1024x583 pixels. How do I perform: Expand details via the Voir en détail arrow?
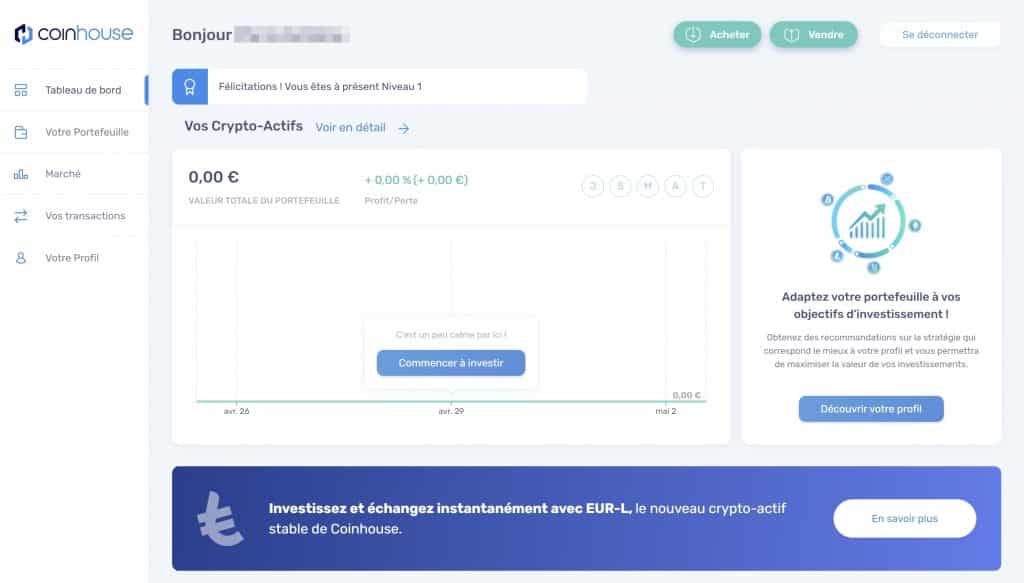[403, 128]
